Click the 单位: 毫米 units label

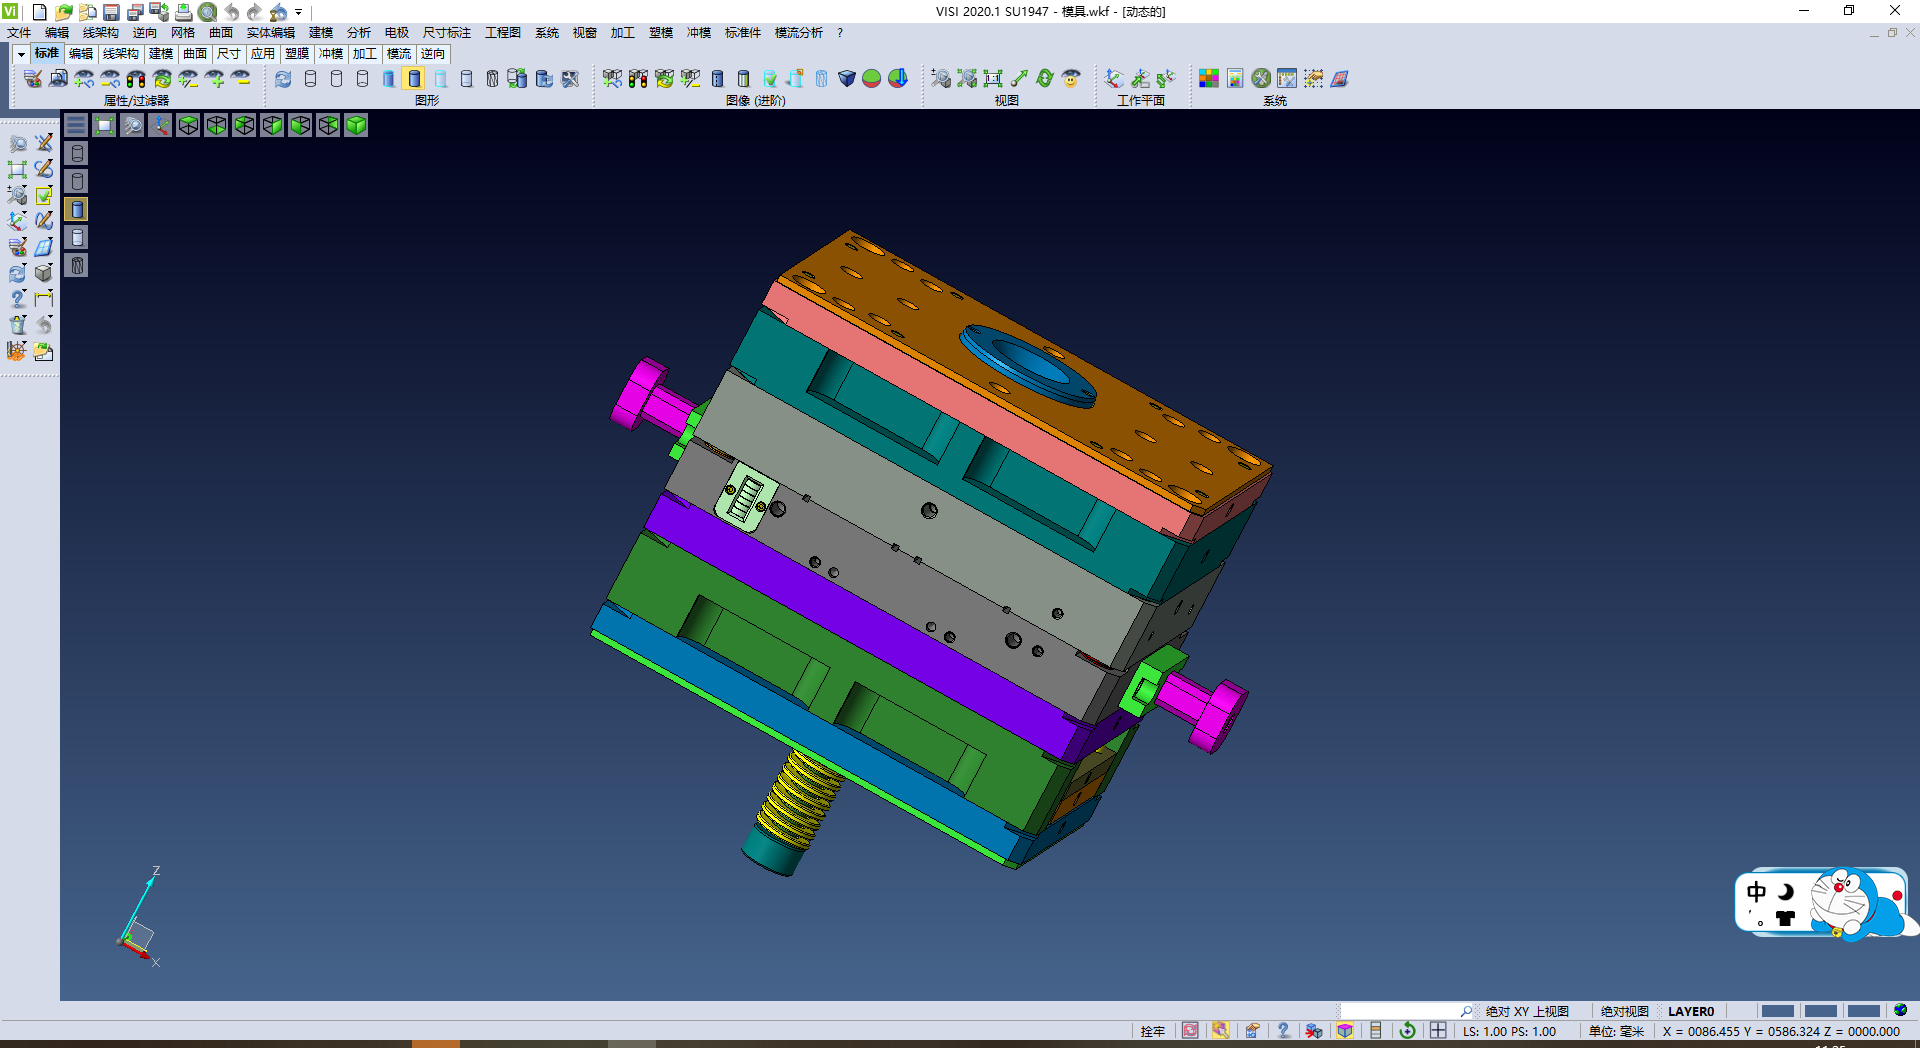coord(1616,1031)
